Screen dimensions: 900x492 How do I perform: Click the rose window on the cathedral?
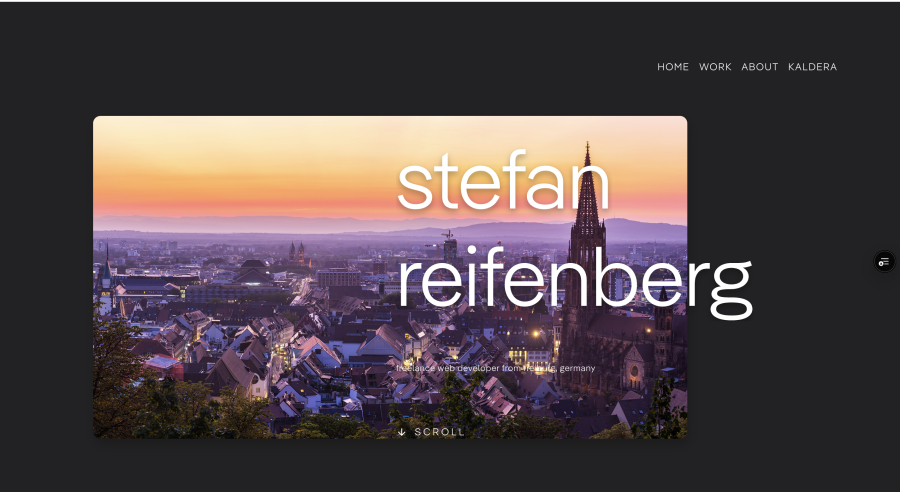tap(634, 371)
